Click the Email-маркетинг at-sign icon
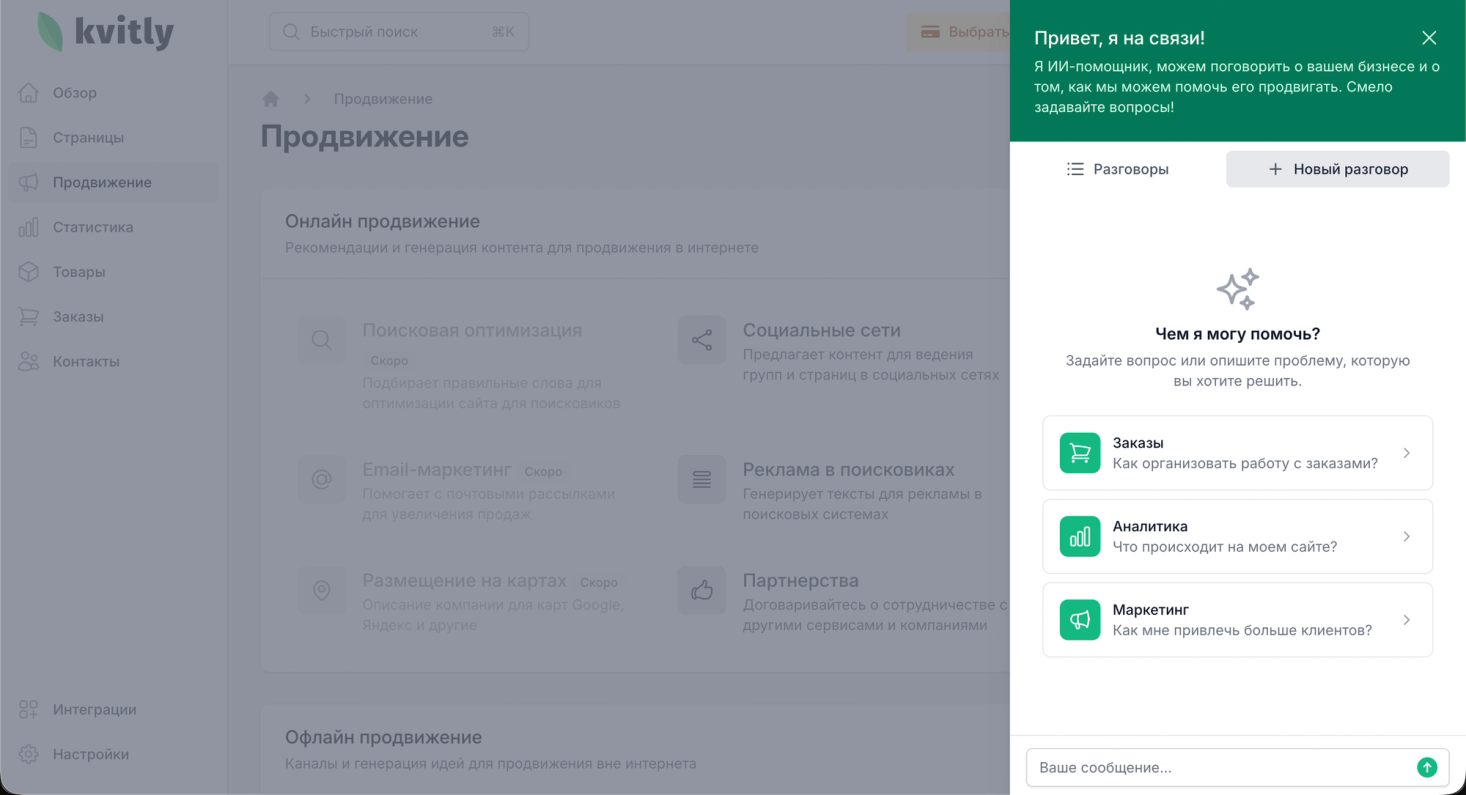 (x=322, y=480)
